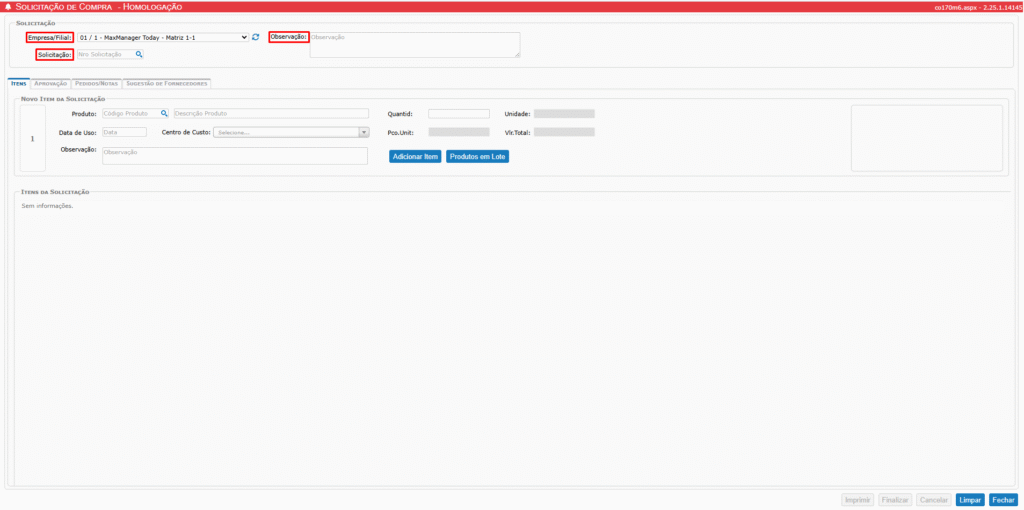Click the Limpar button
Viewport: 1024px width, 510px height.
(x=970, y=499)
